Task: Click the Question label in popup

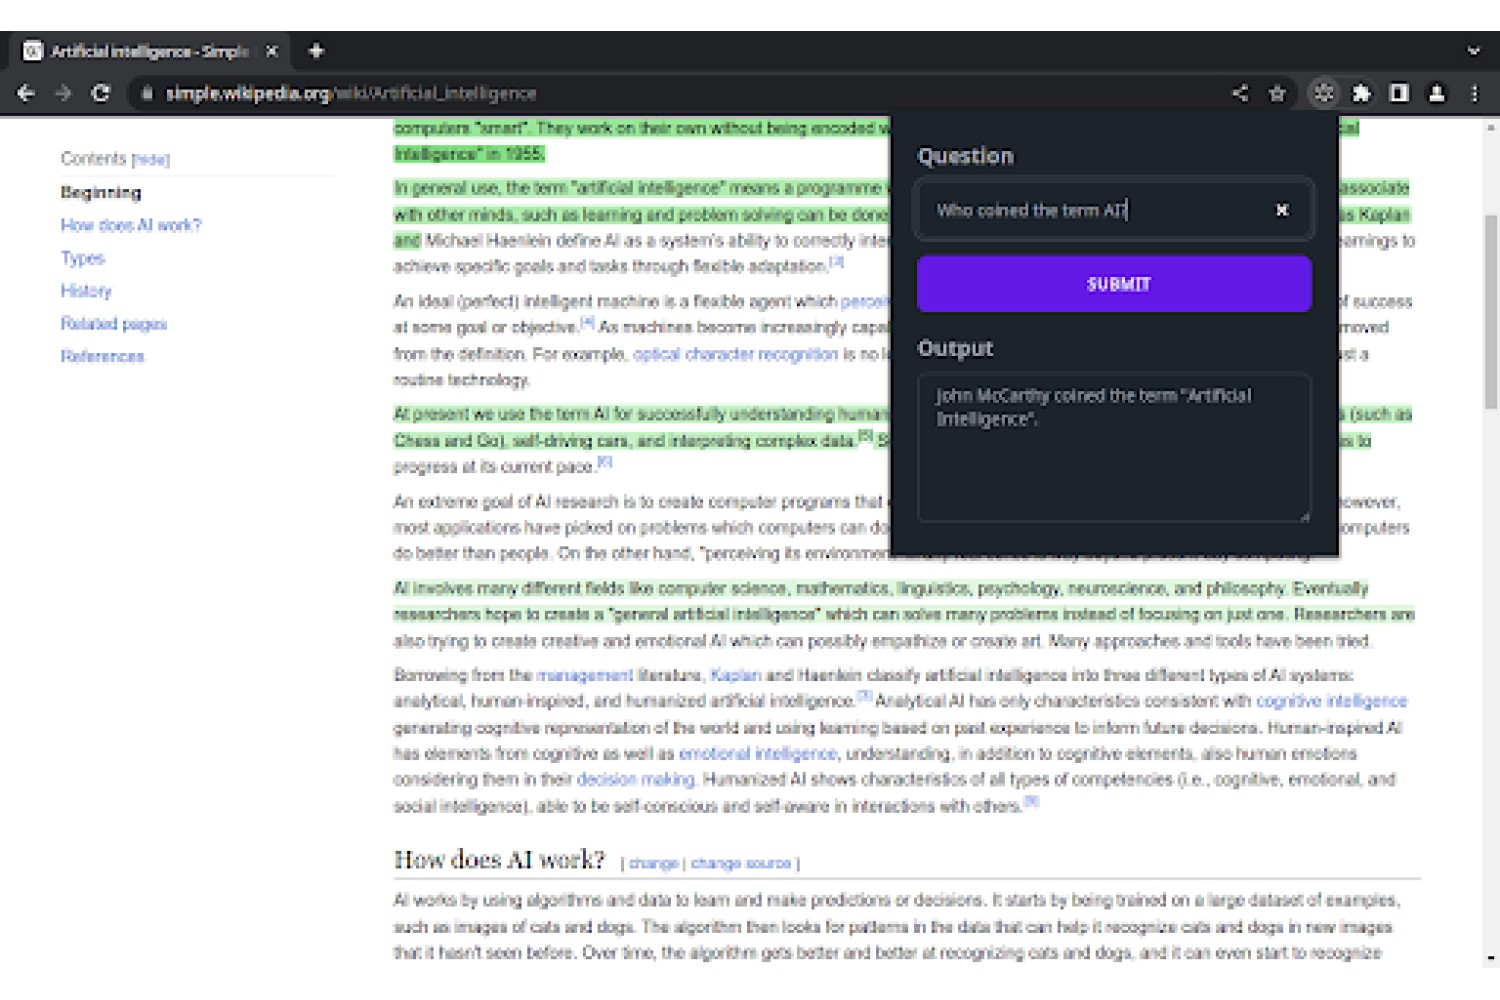Action: coord(965,156)
